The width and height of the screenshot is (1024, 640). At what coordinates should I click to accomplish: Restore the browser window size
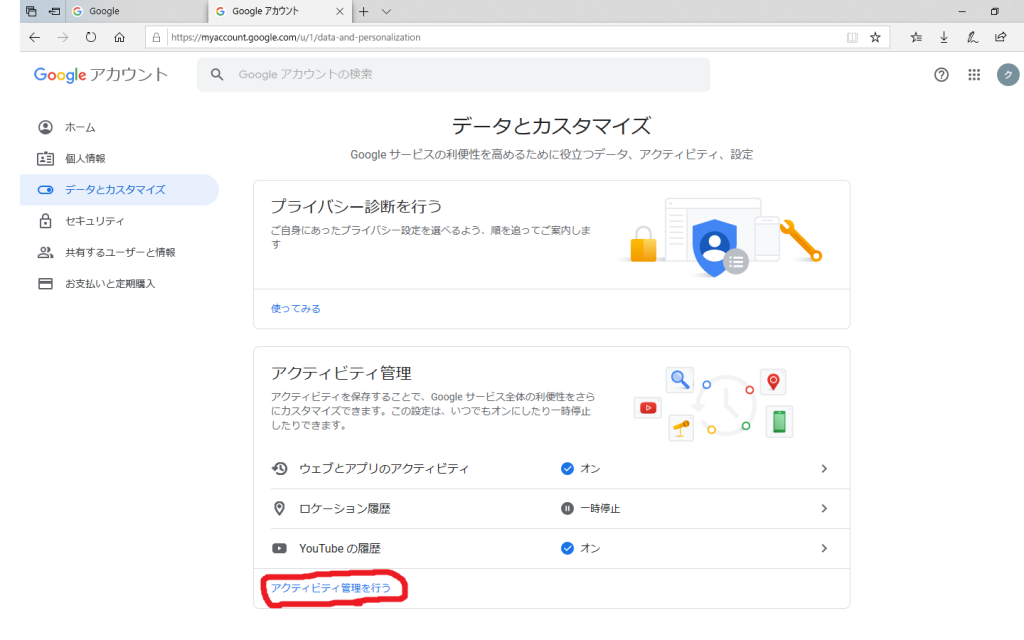pos(995,11)
